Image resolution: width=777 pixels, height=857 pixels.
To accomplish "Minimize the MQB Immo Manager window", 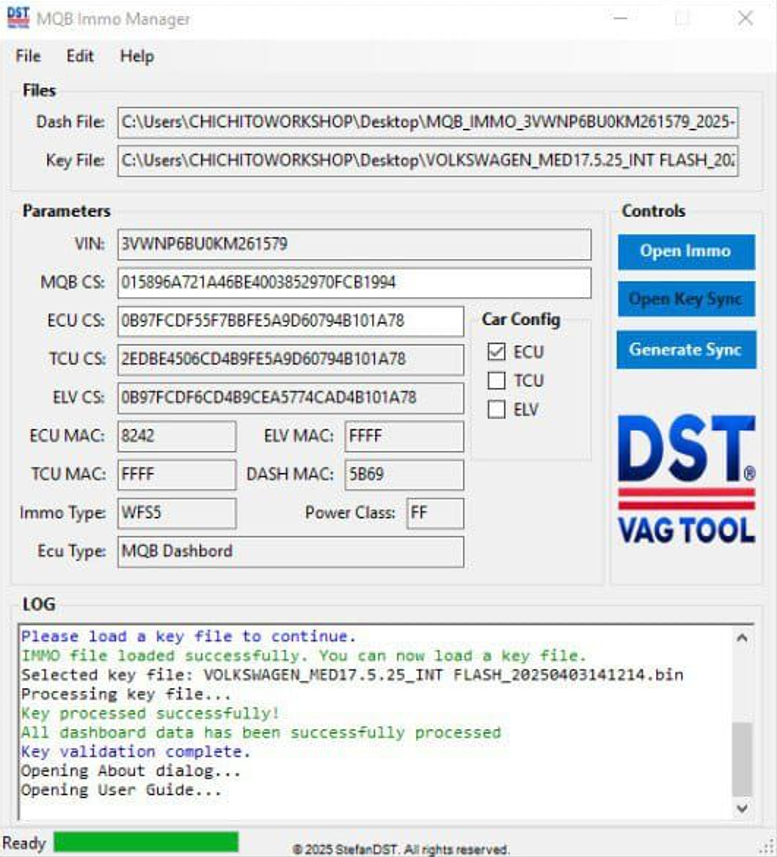I will tap(620, 19).
